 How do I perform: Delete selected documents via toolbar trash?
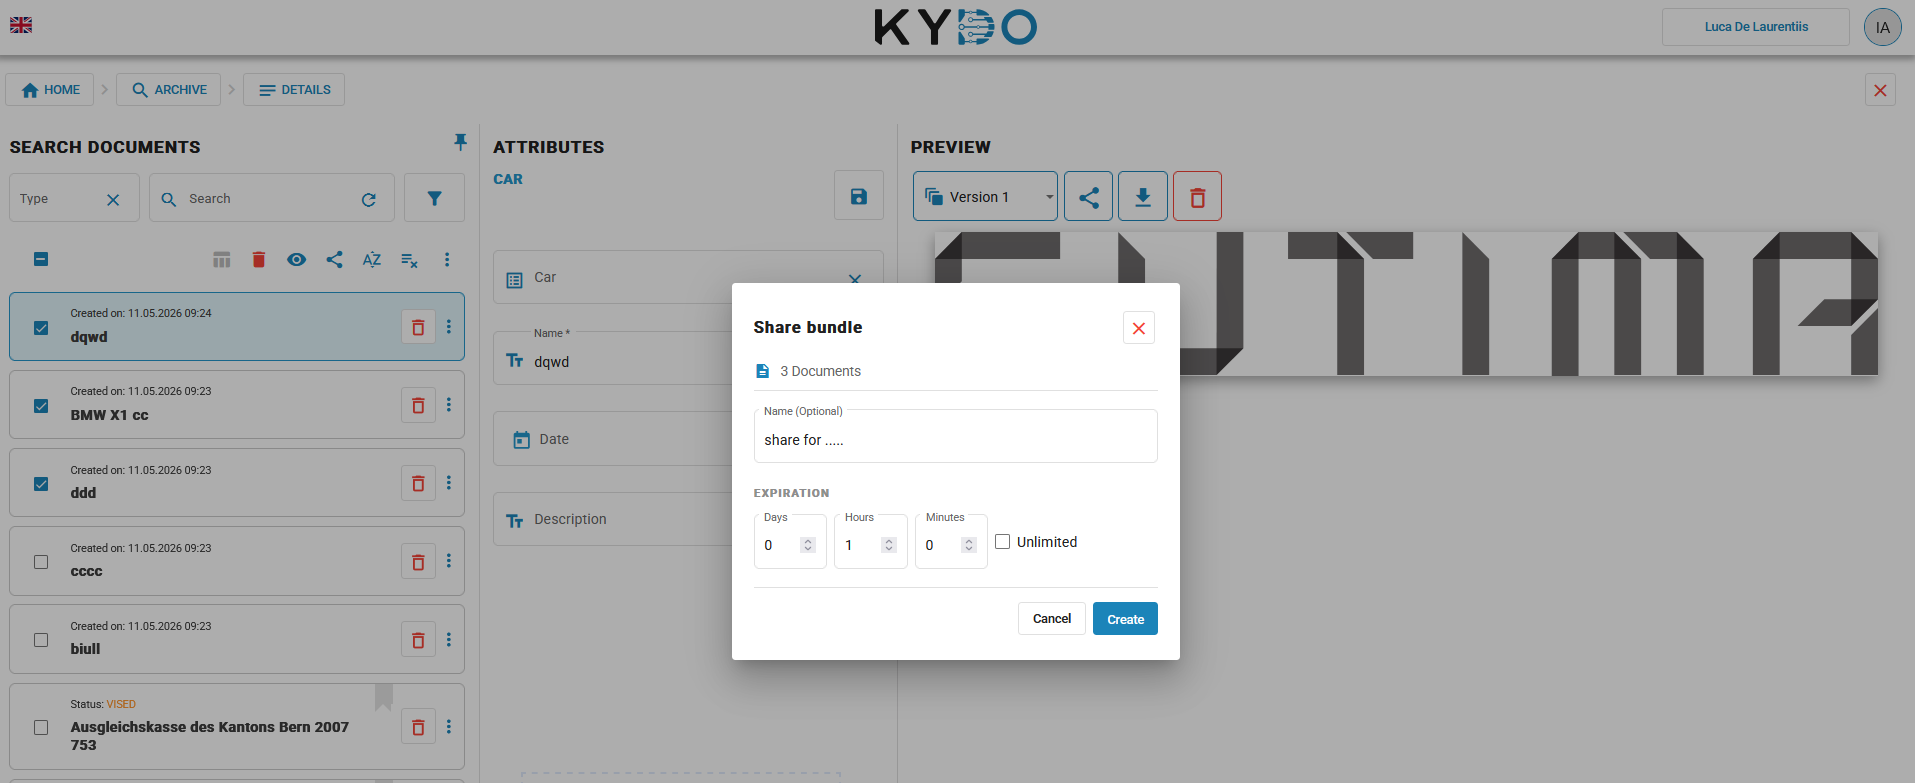[x=259, y=260]
